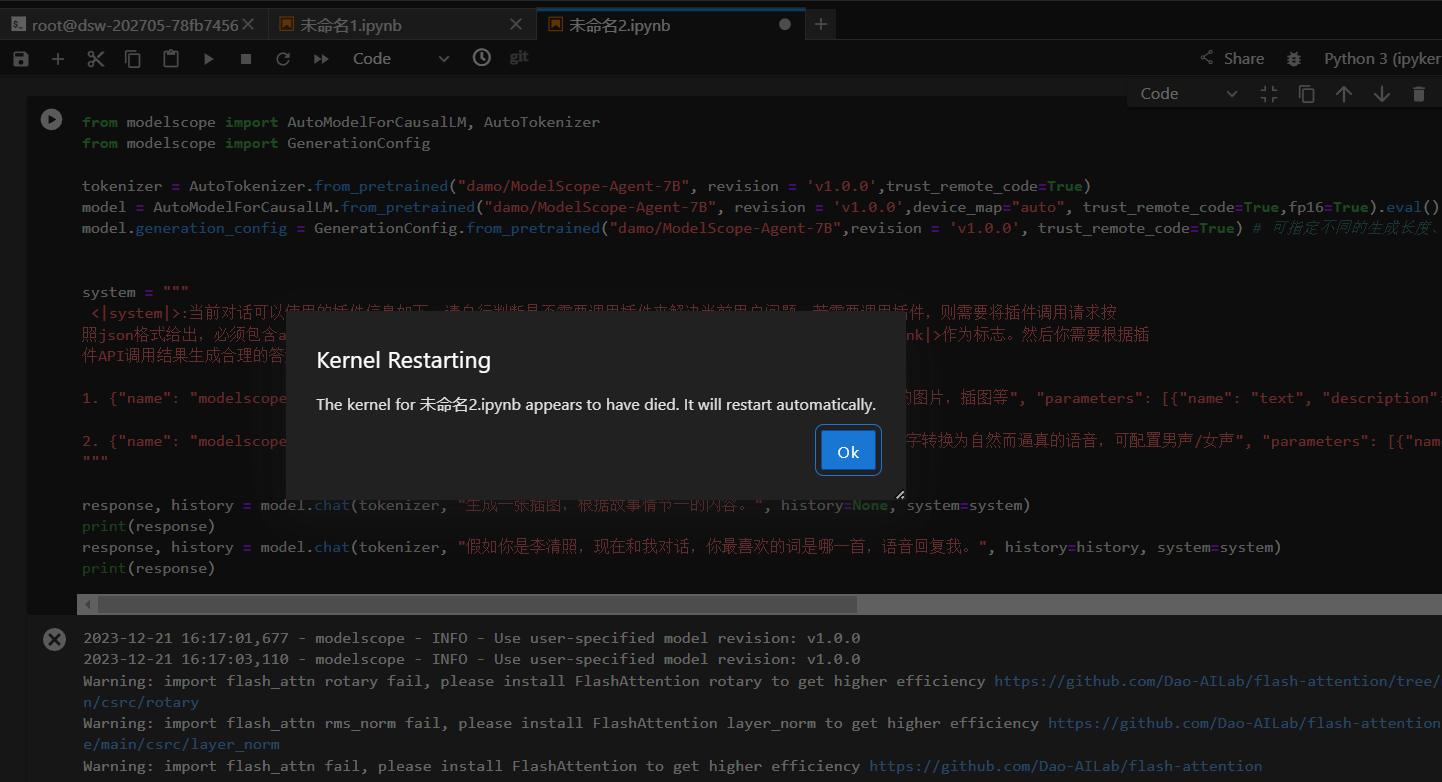Click the 16:17:01,677 log output line
The height and width of the screenshot is (782, 1442).
pyautogui.click(x=471, y=638)
